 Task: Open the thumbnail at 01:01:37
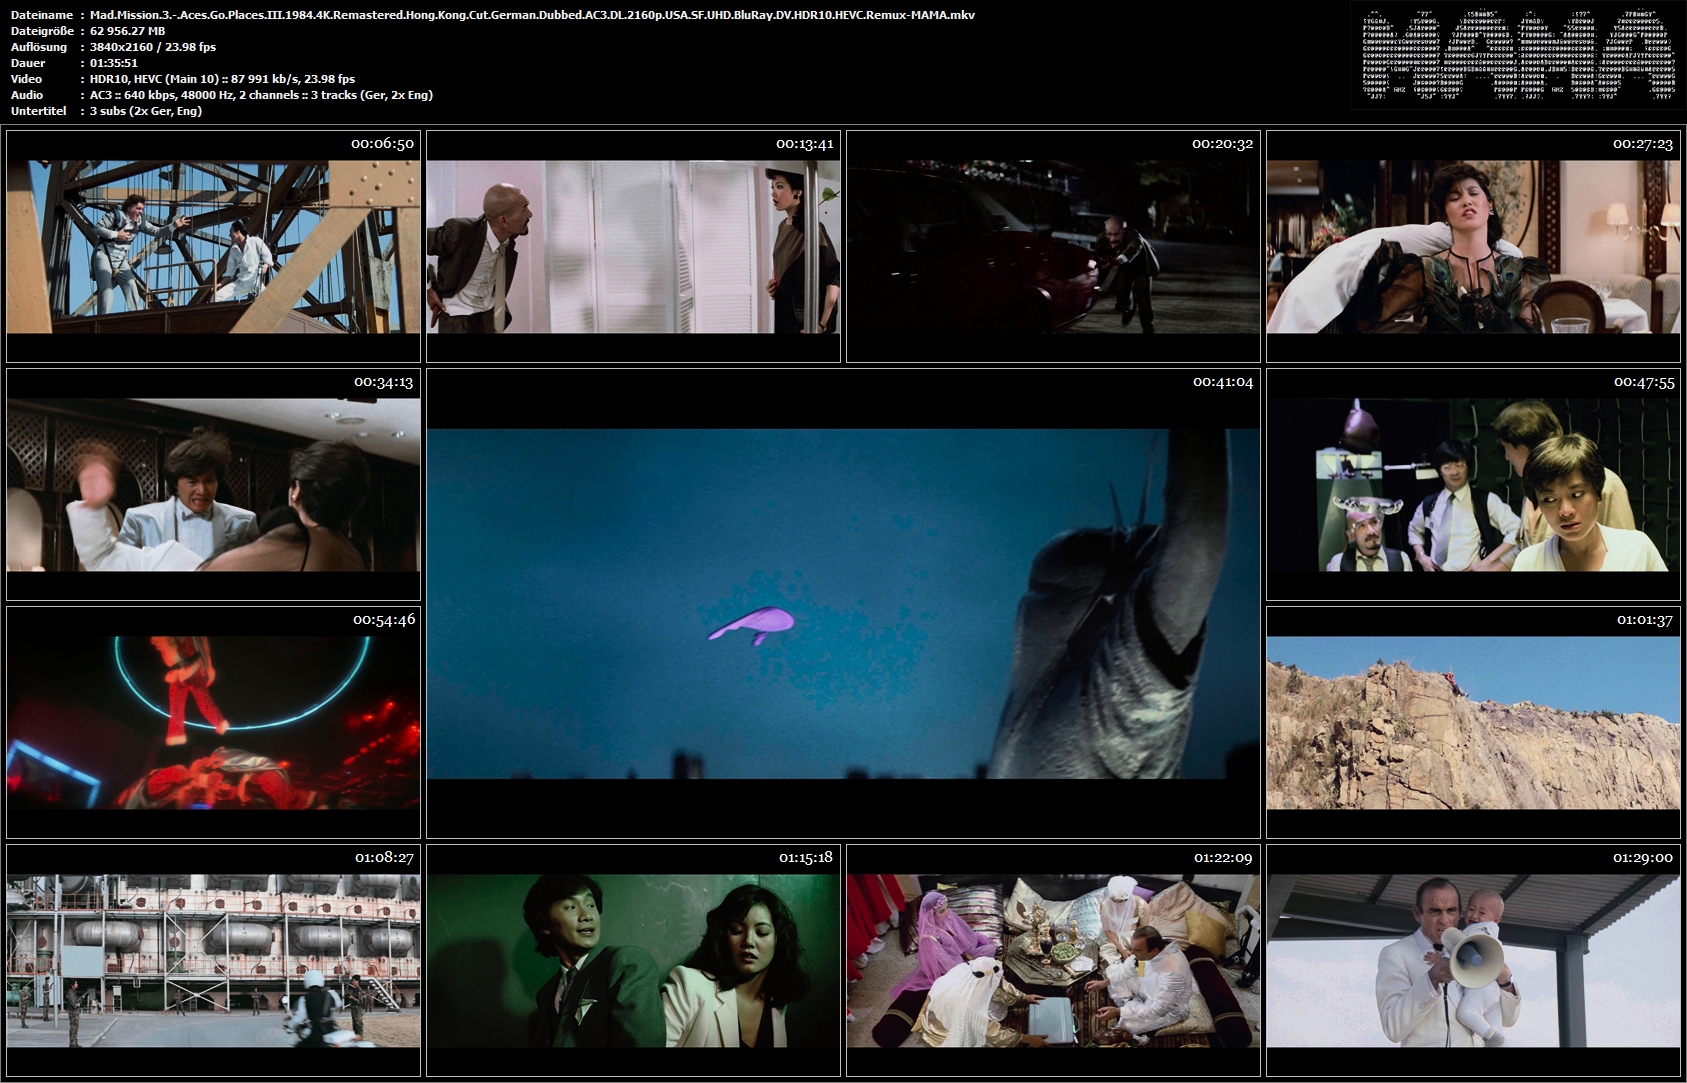pyautogui.click(x=1473, y=722)
